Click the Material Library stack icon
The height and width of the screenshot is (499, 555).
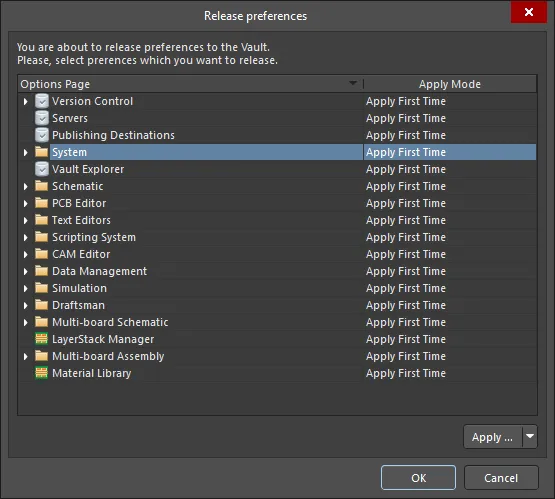41,373
